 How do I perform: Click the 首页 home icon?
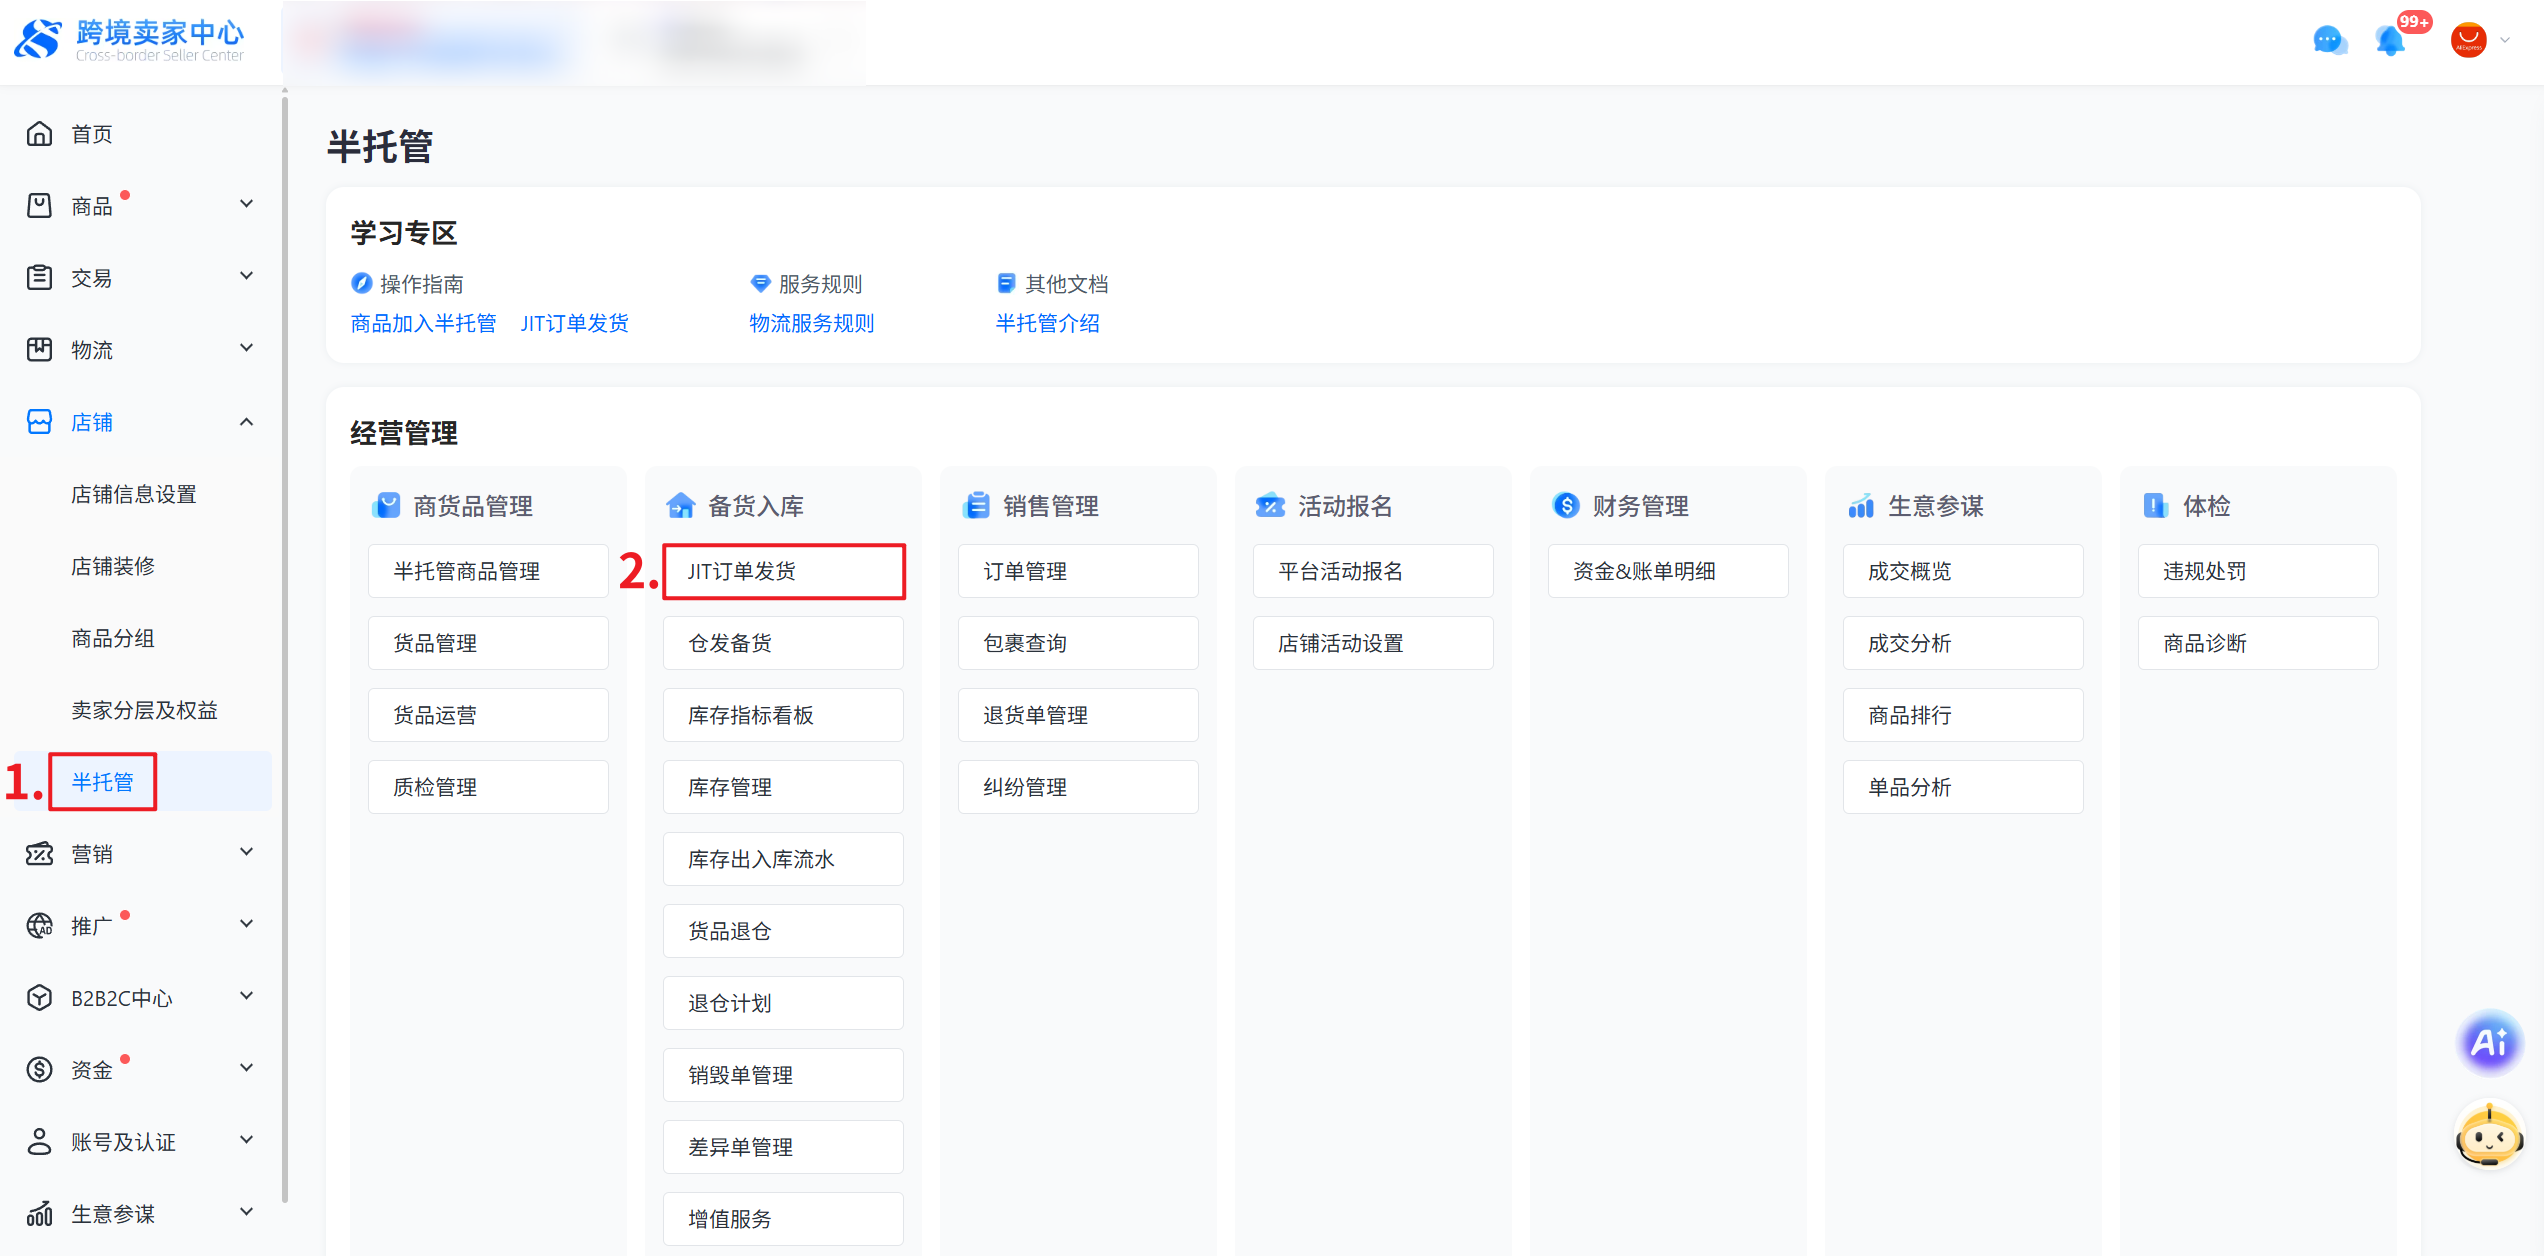click(40, 134)
